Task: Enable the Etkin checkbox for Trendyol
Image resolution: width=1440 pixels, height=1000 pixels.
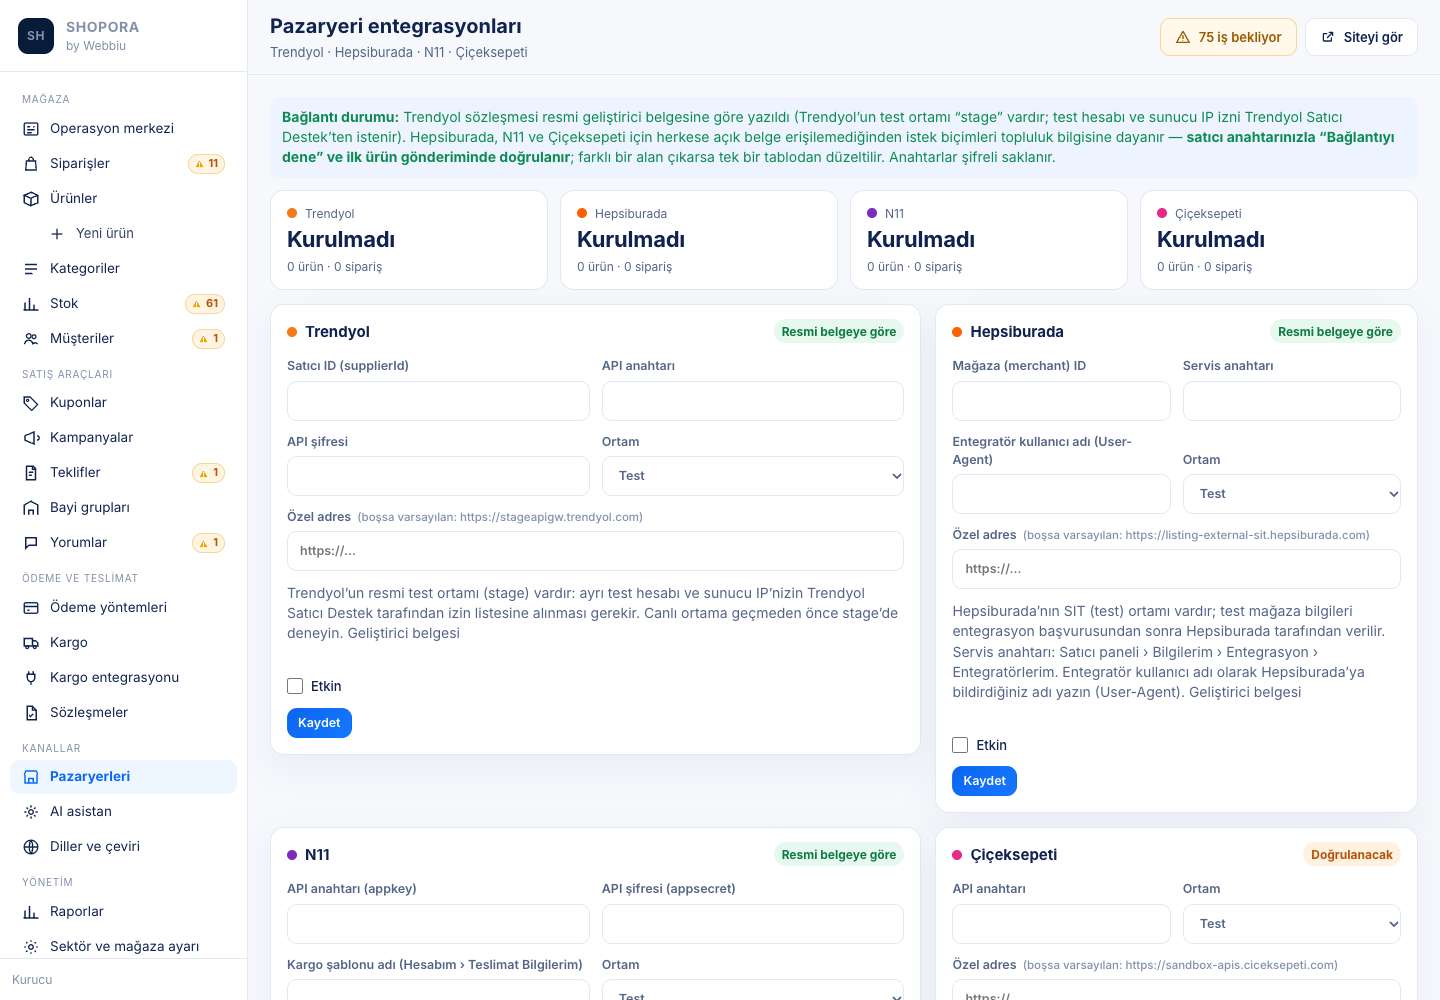Action: (295, 686)
